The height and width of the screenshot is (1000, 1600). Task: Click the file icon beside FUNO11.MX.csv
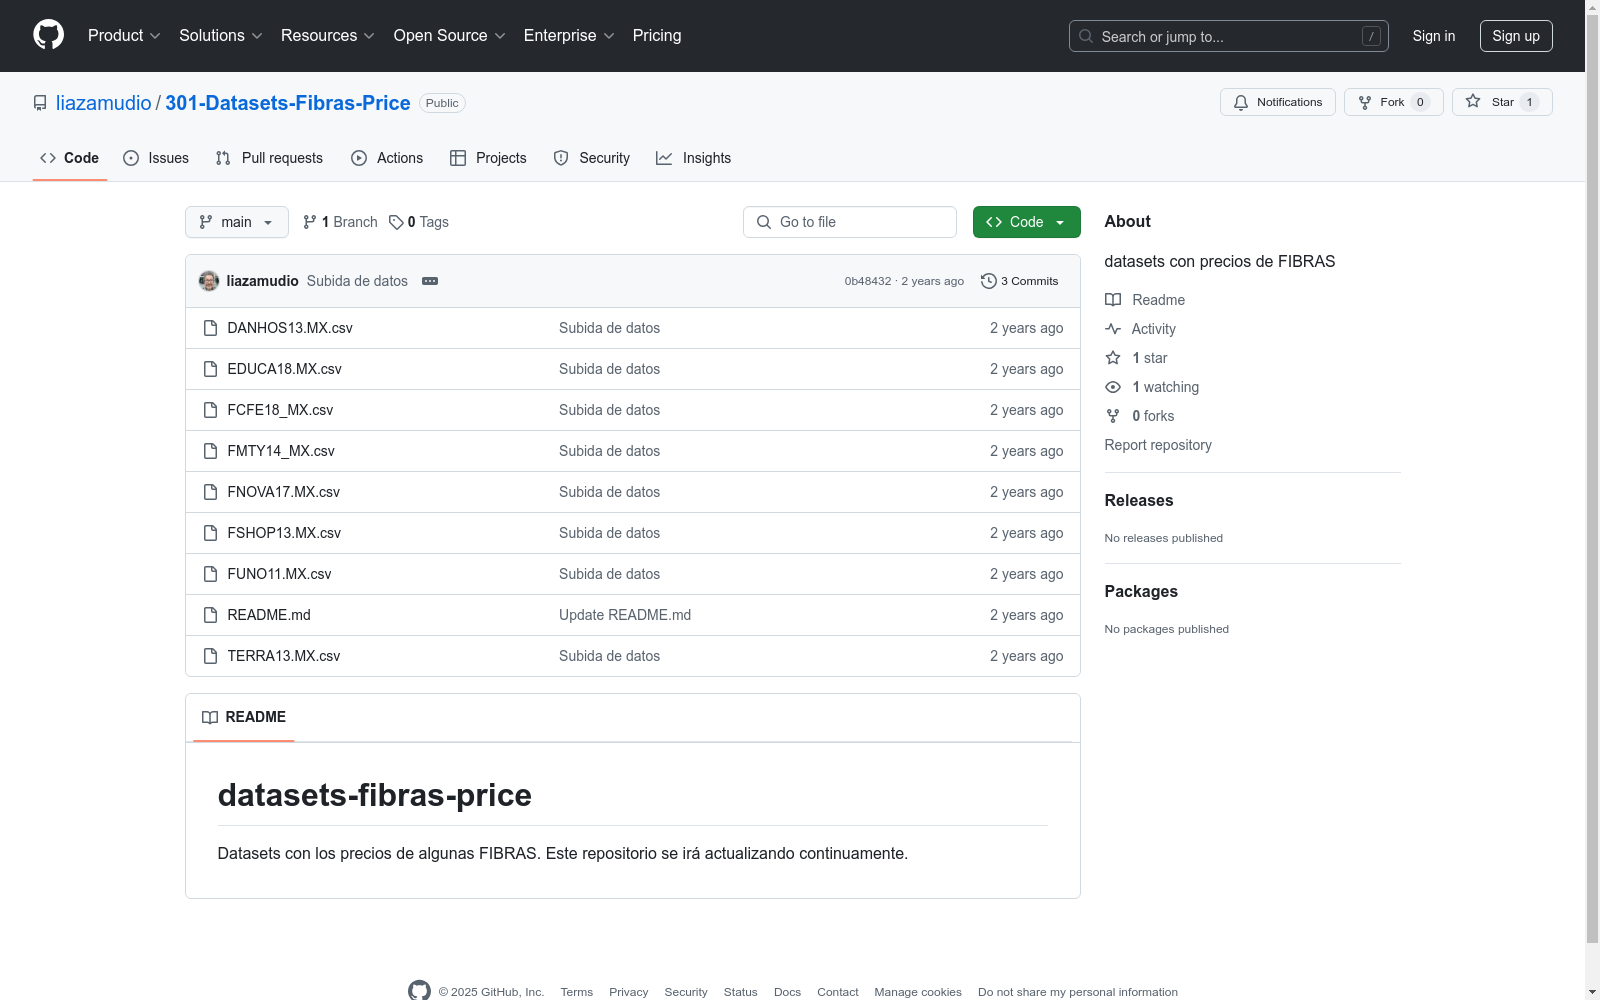tap(210, 574)
